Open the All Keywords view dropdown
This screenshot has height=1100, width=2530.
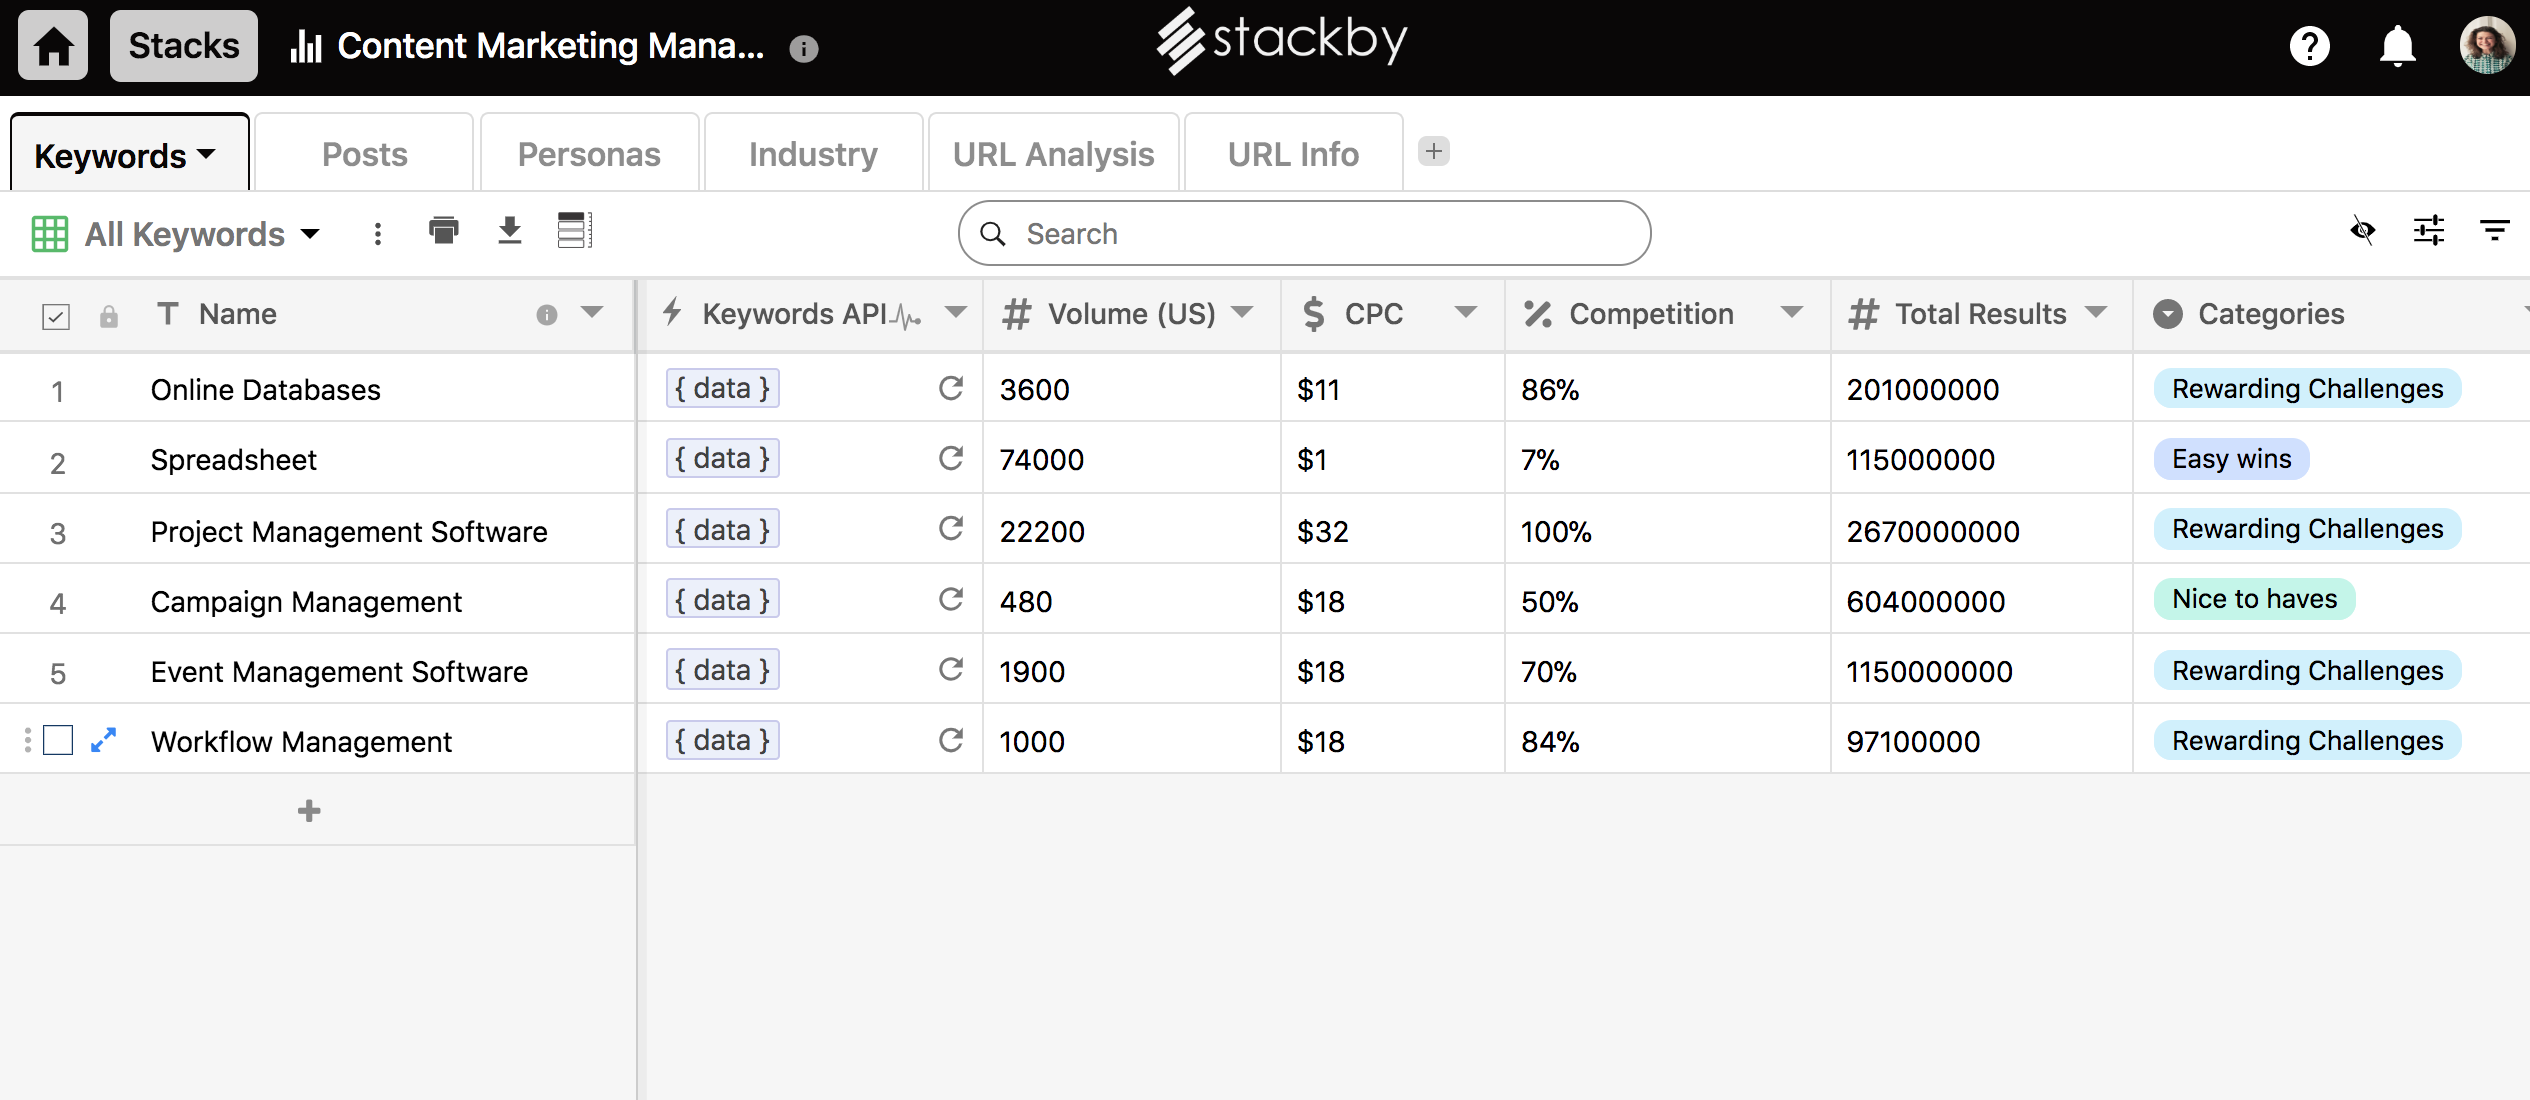310,233
